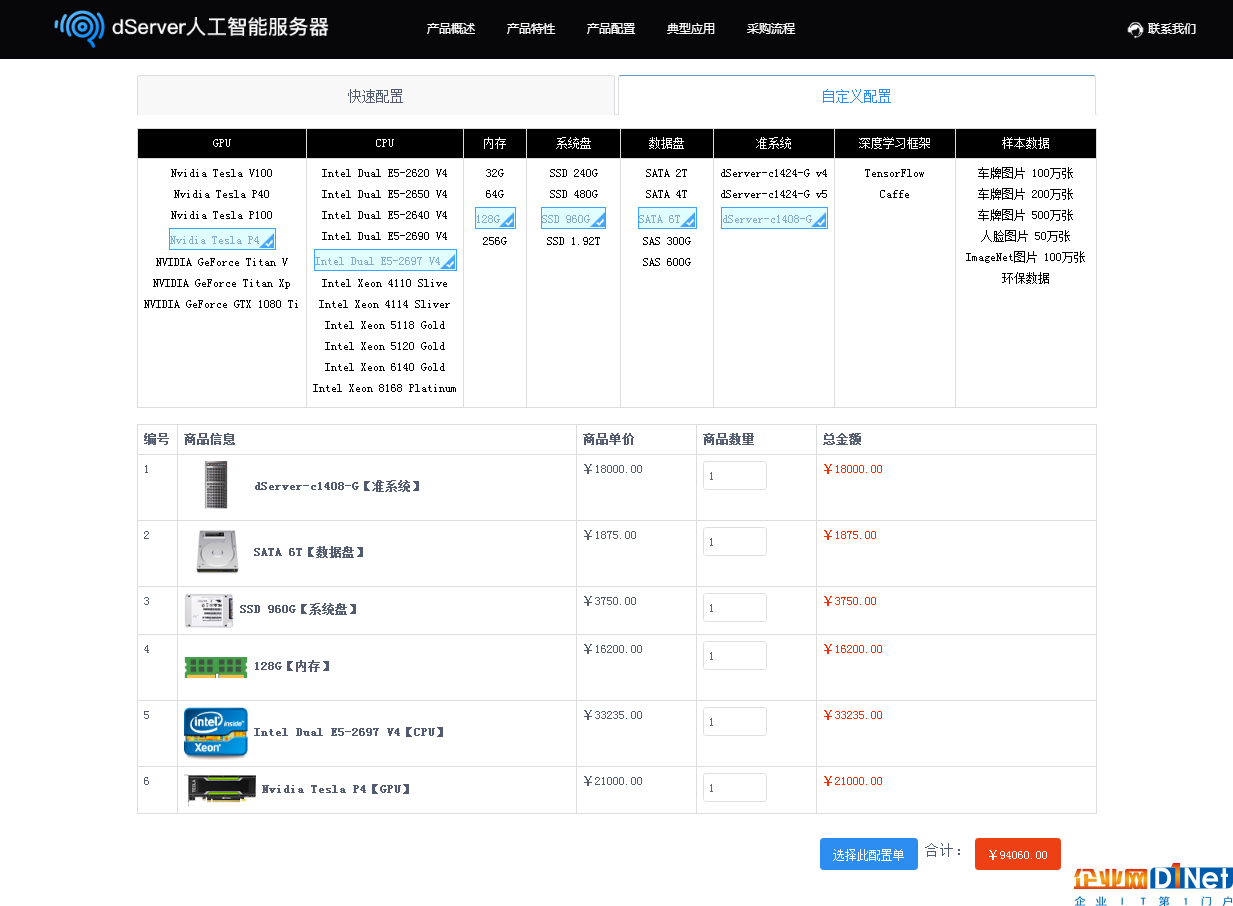Pick SAS 600G data disk
Image resolution: width=1233 pixels, height=906 pixels.
pyautogui.click(x=667, y=262)
